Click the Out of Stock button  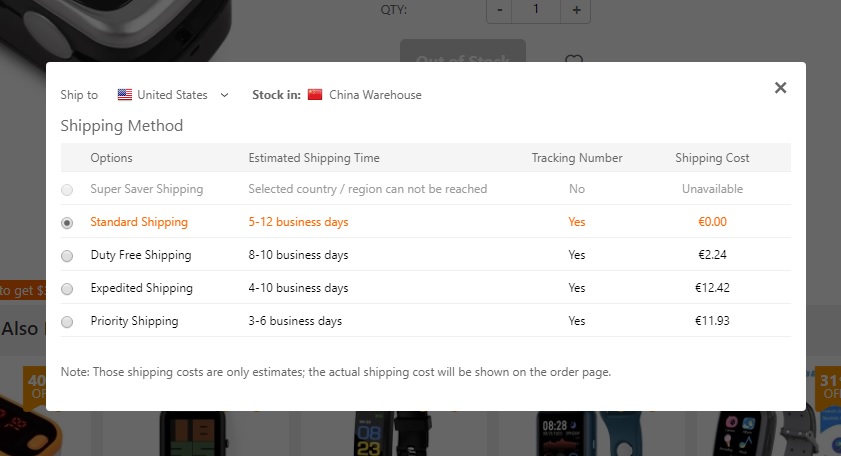click(462, 55)
